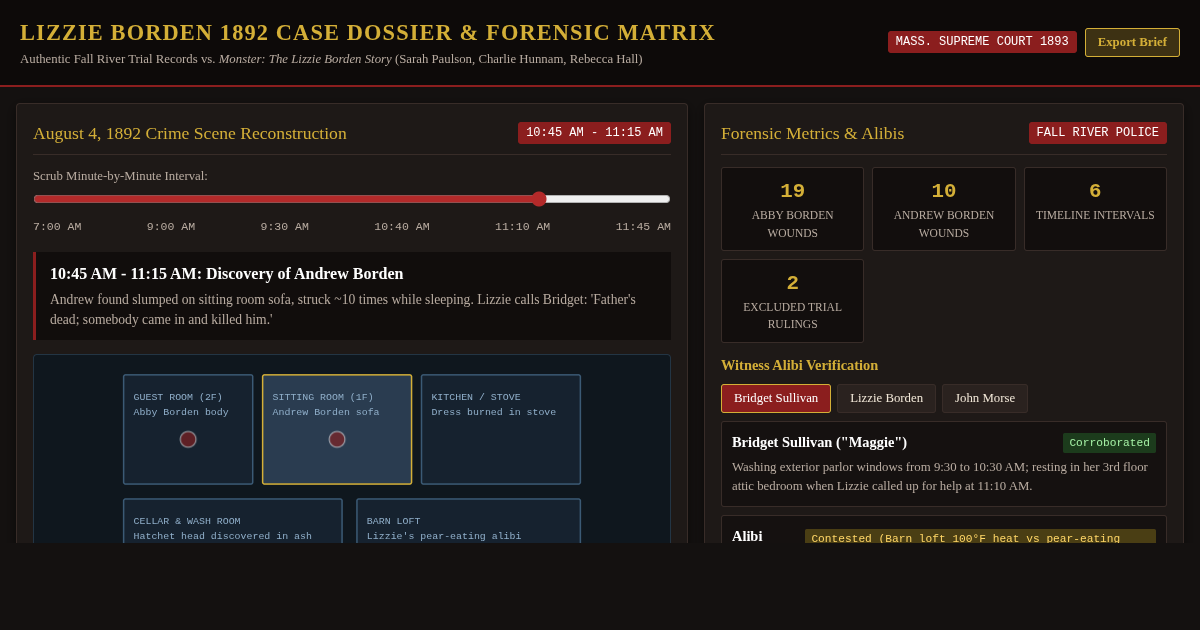Click the Lizzie Borden 1892 Case Dossier title
The width and height of the screenshot is (1200, 630).
click(368, 33)
